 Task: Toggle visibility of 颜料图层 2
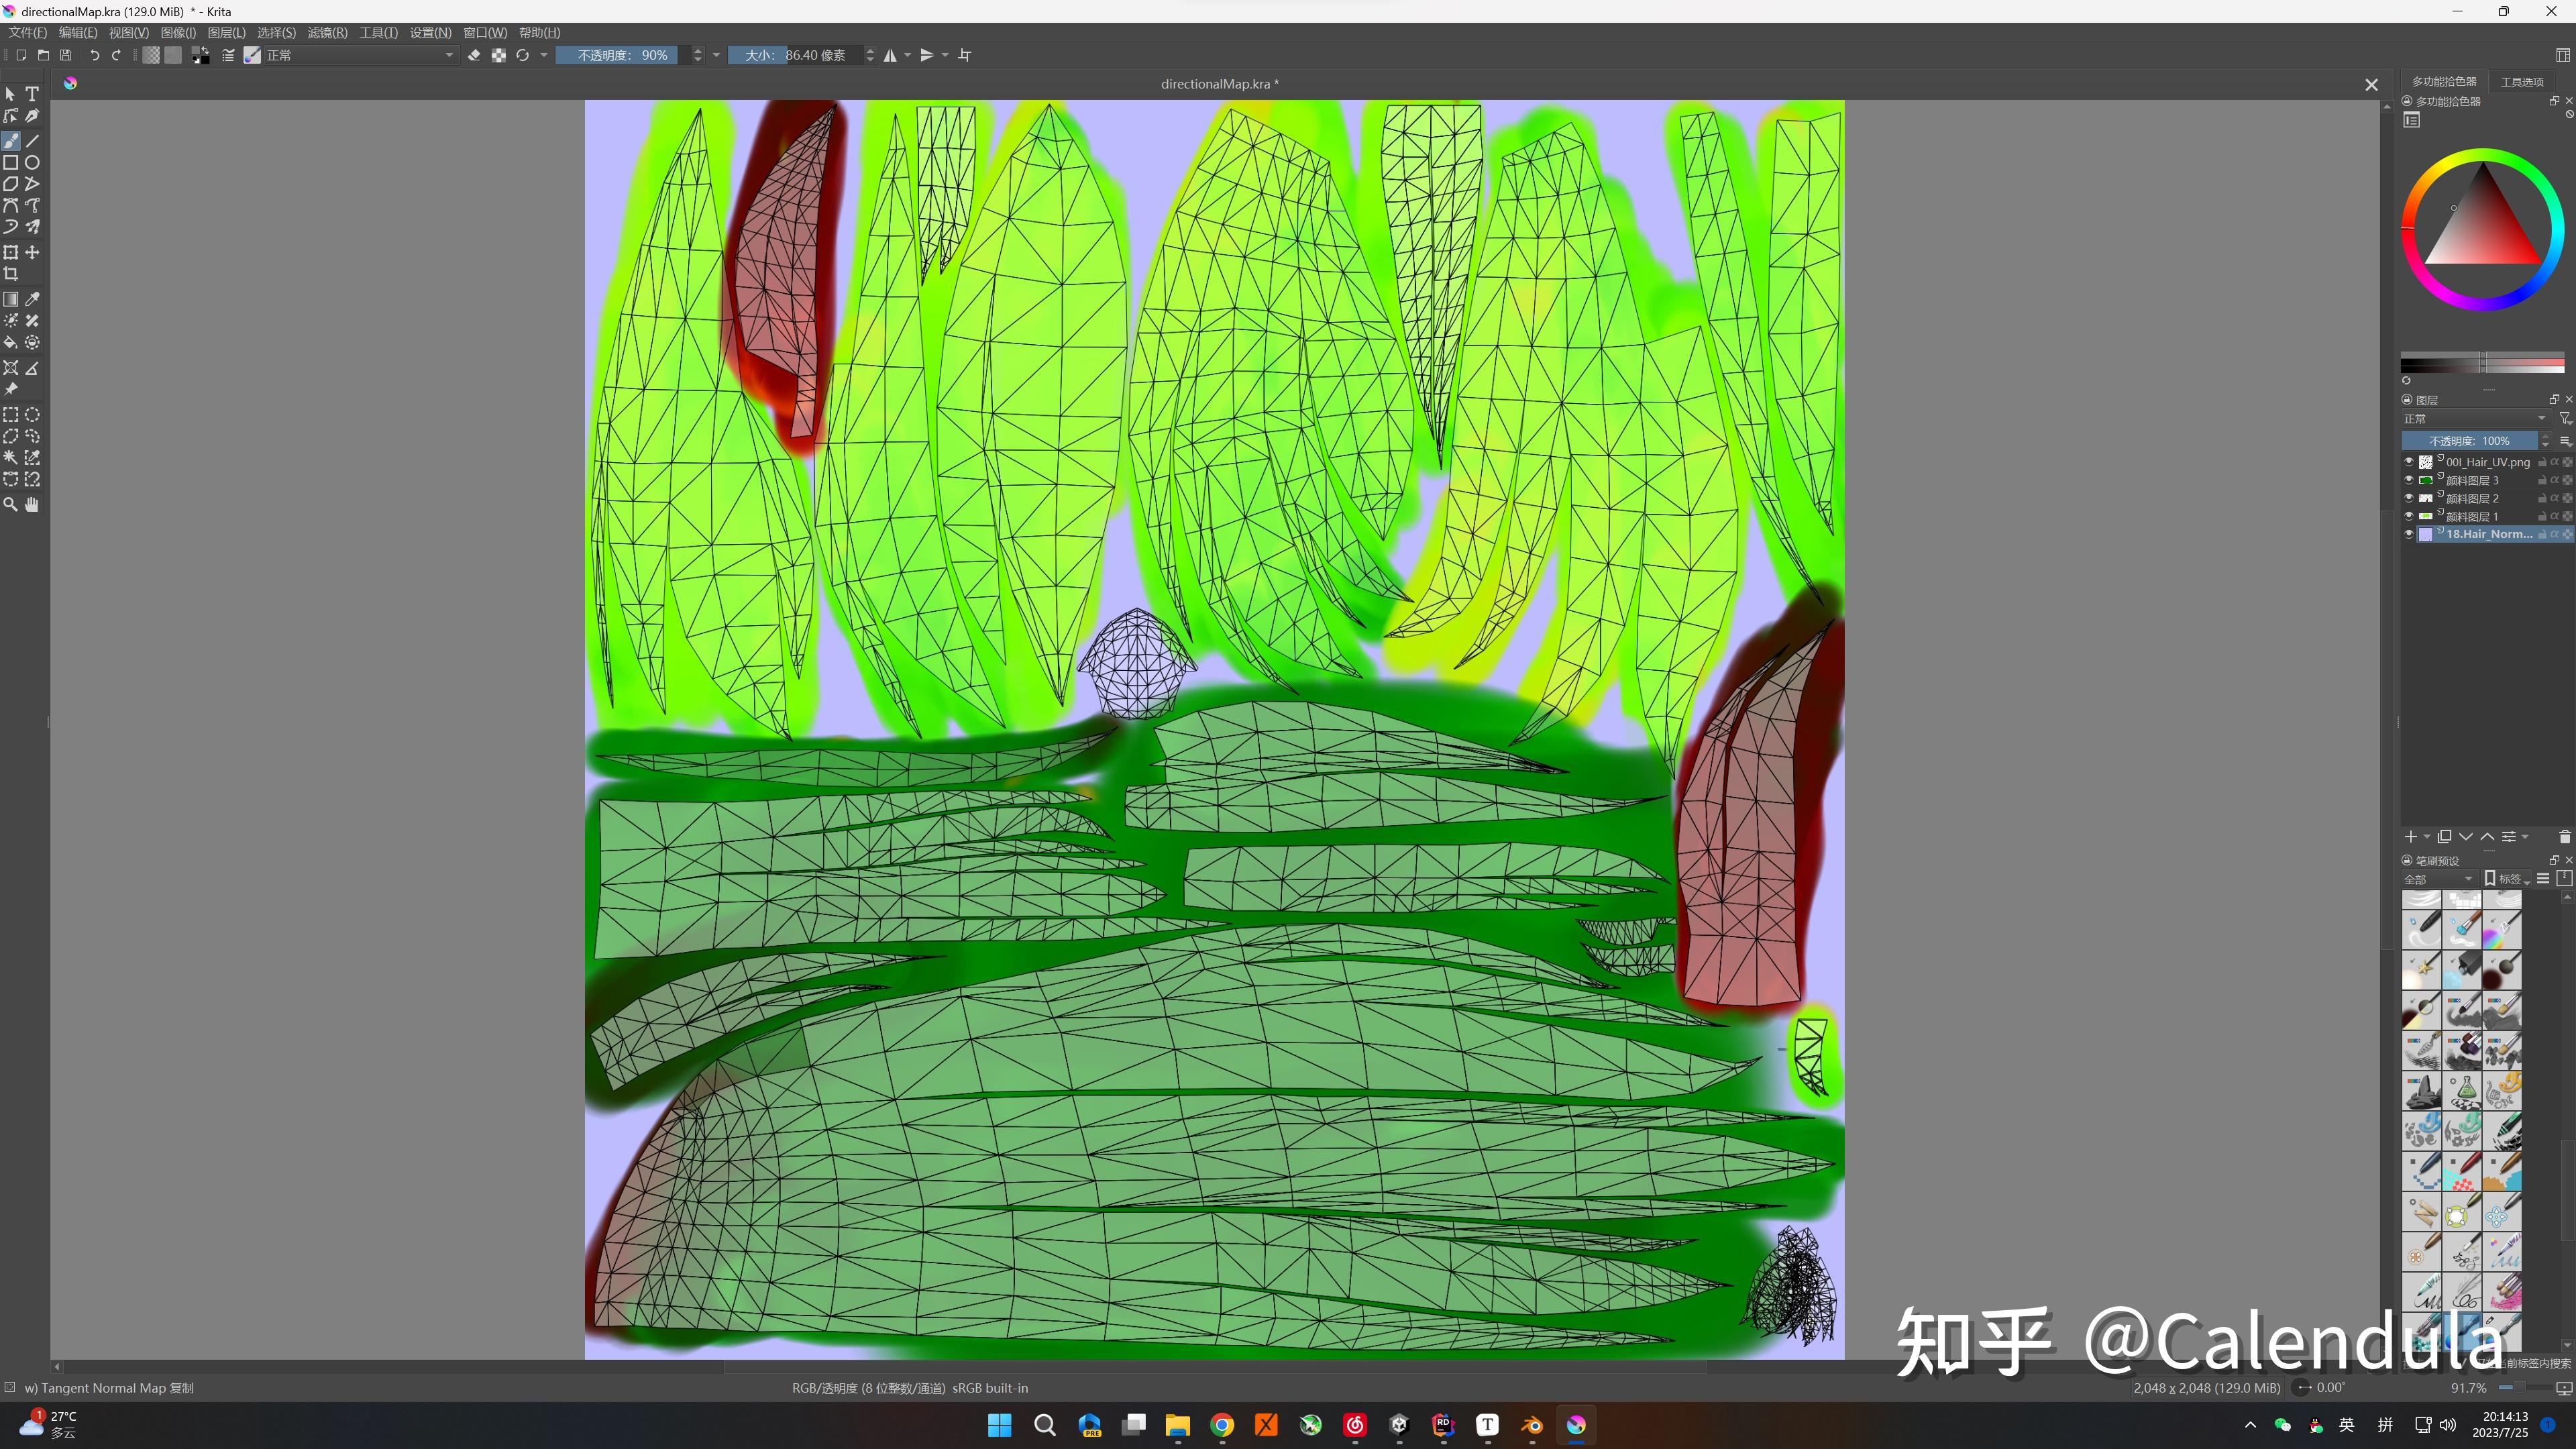tap(2408, 497)
